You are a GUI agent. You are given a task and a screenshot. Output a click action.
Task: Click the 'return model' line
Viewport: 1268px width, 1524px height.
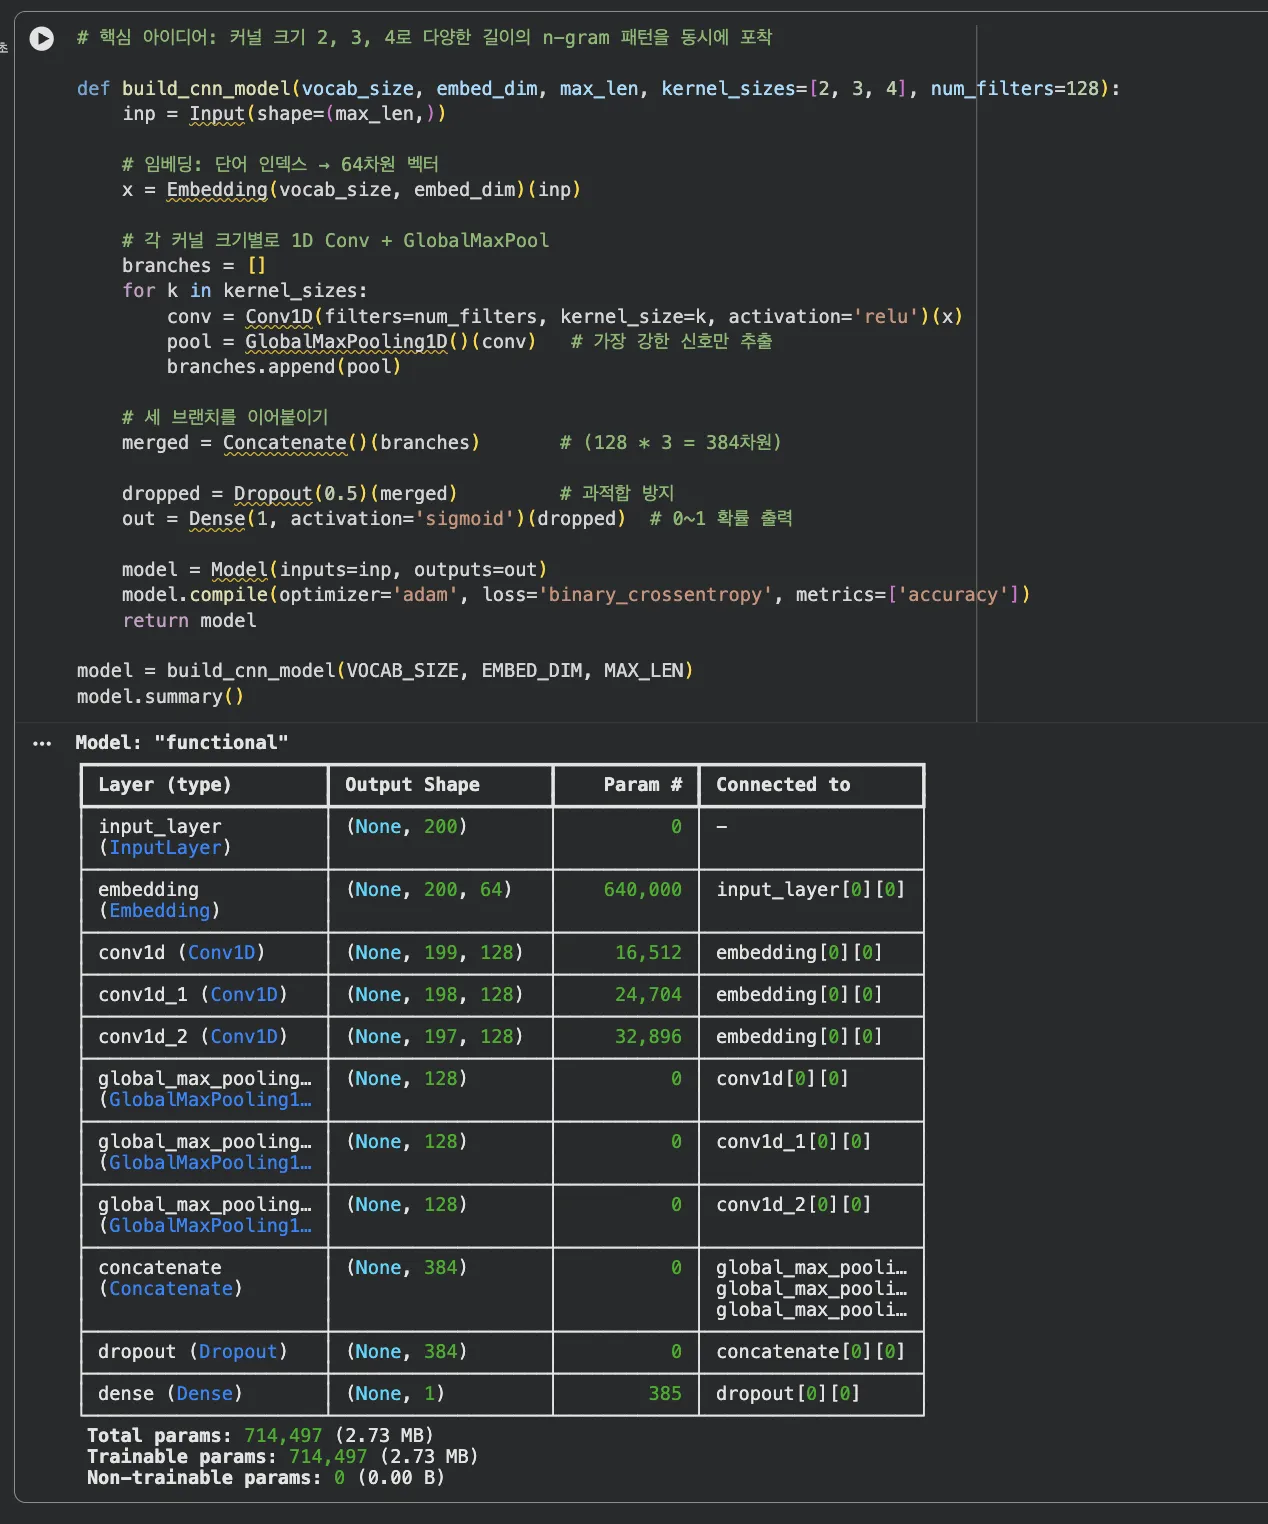coord(189,621)
